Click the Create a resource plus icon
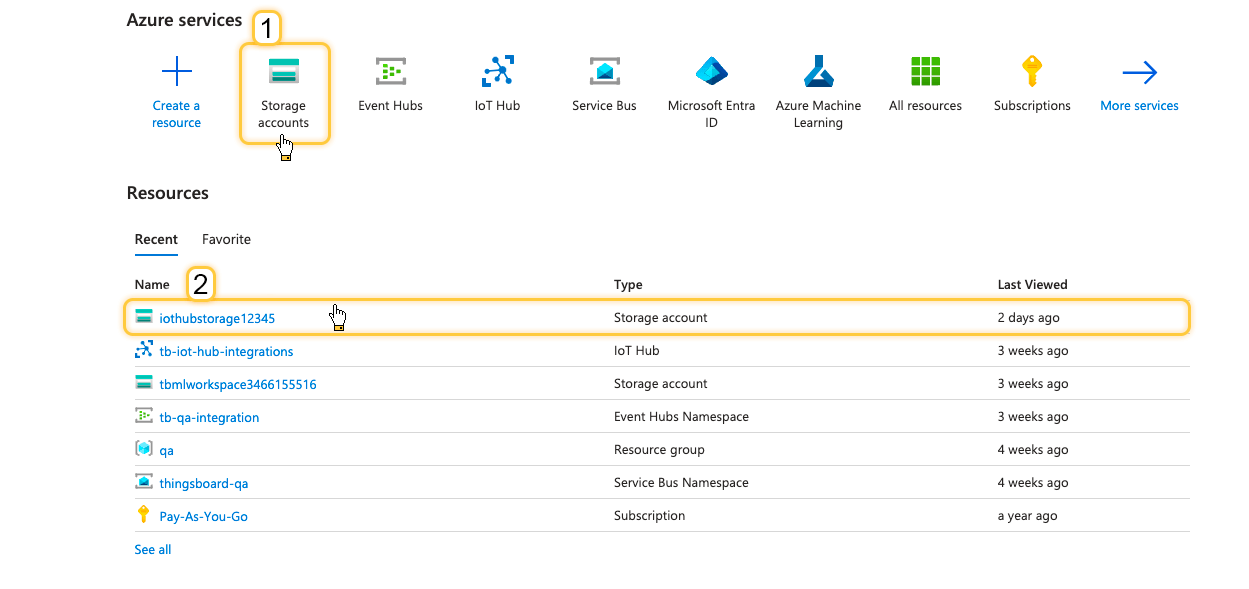The image size is (1249, 589). [x=176, y=73]
